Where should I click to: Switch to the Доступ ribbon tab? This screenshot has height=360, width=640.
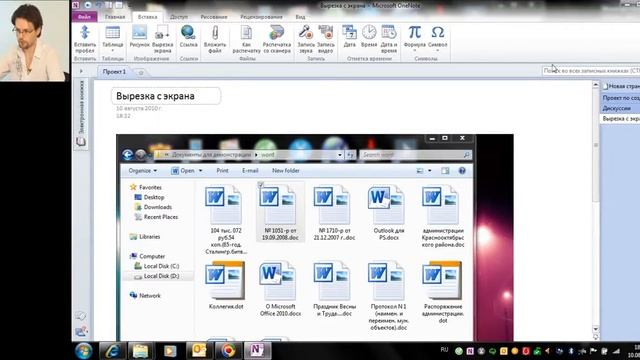click(x=179, y=17)
